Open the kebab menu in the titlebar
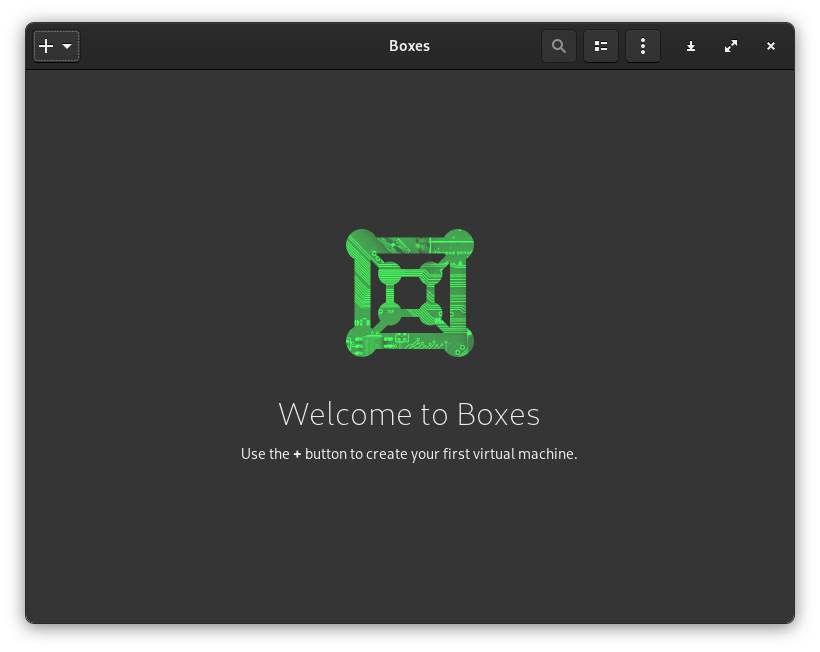820x652 pixels. 643,46
